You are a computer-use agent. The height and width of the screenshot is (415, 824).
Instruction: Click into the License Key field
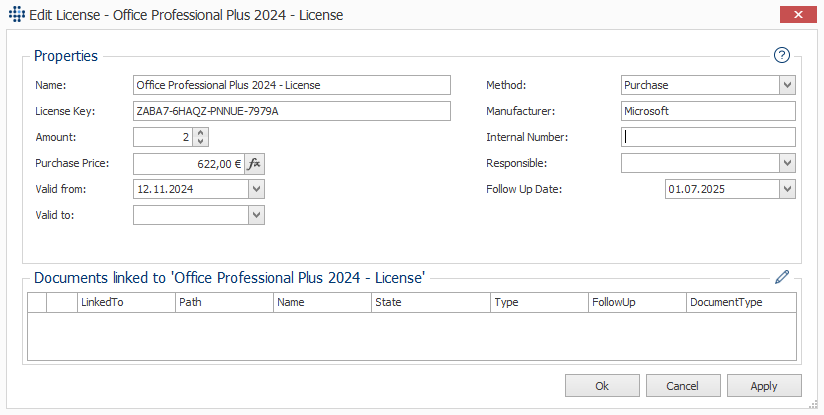coord(292,111)
